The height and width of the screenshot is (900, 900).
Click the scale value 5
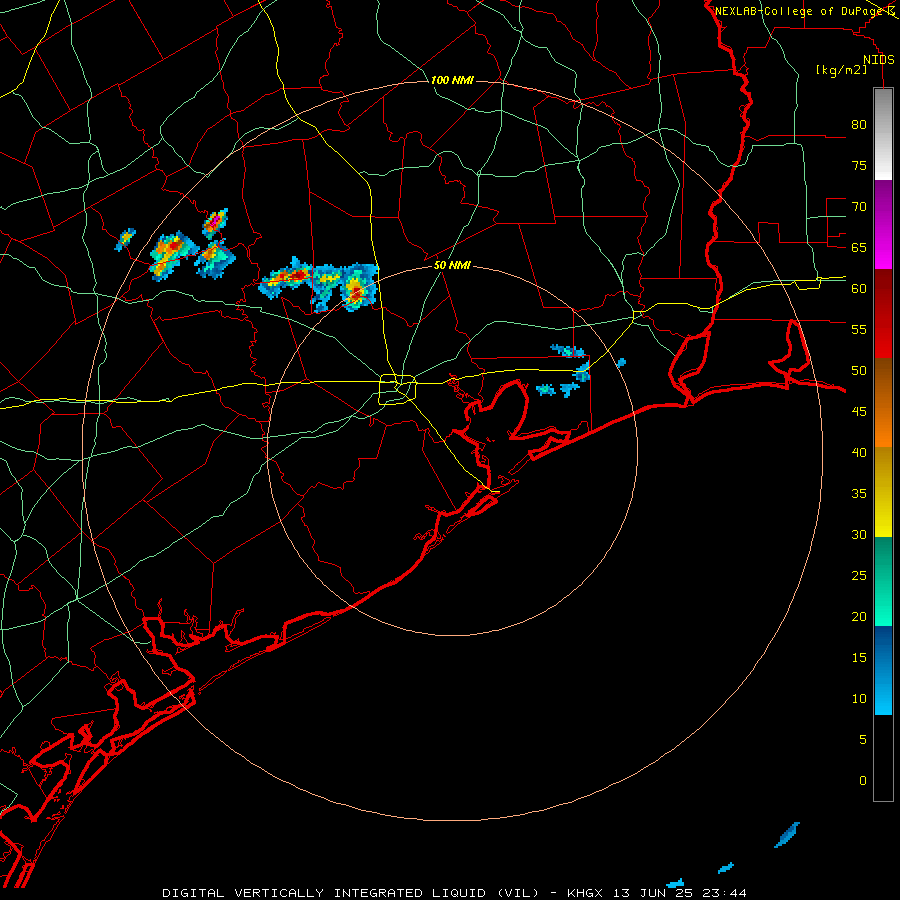(x=863, y=740)
